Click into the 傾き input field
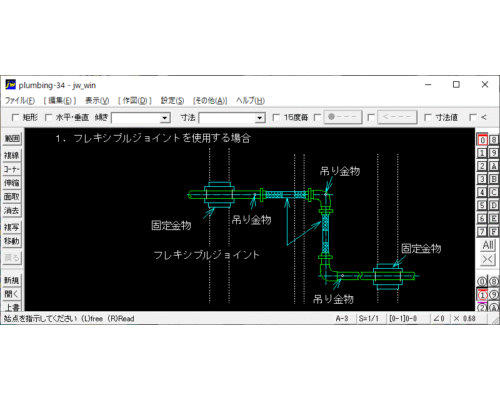Image resolution: width=500 pixels, height=400 pixels. click(136, 118)
